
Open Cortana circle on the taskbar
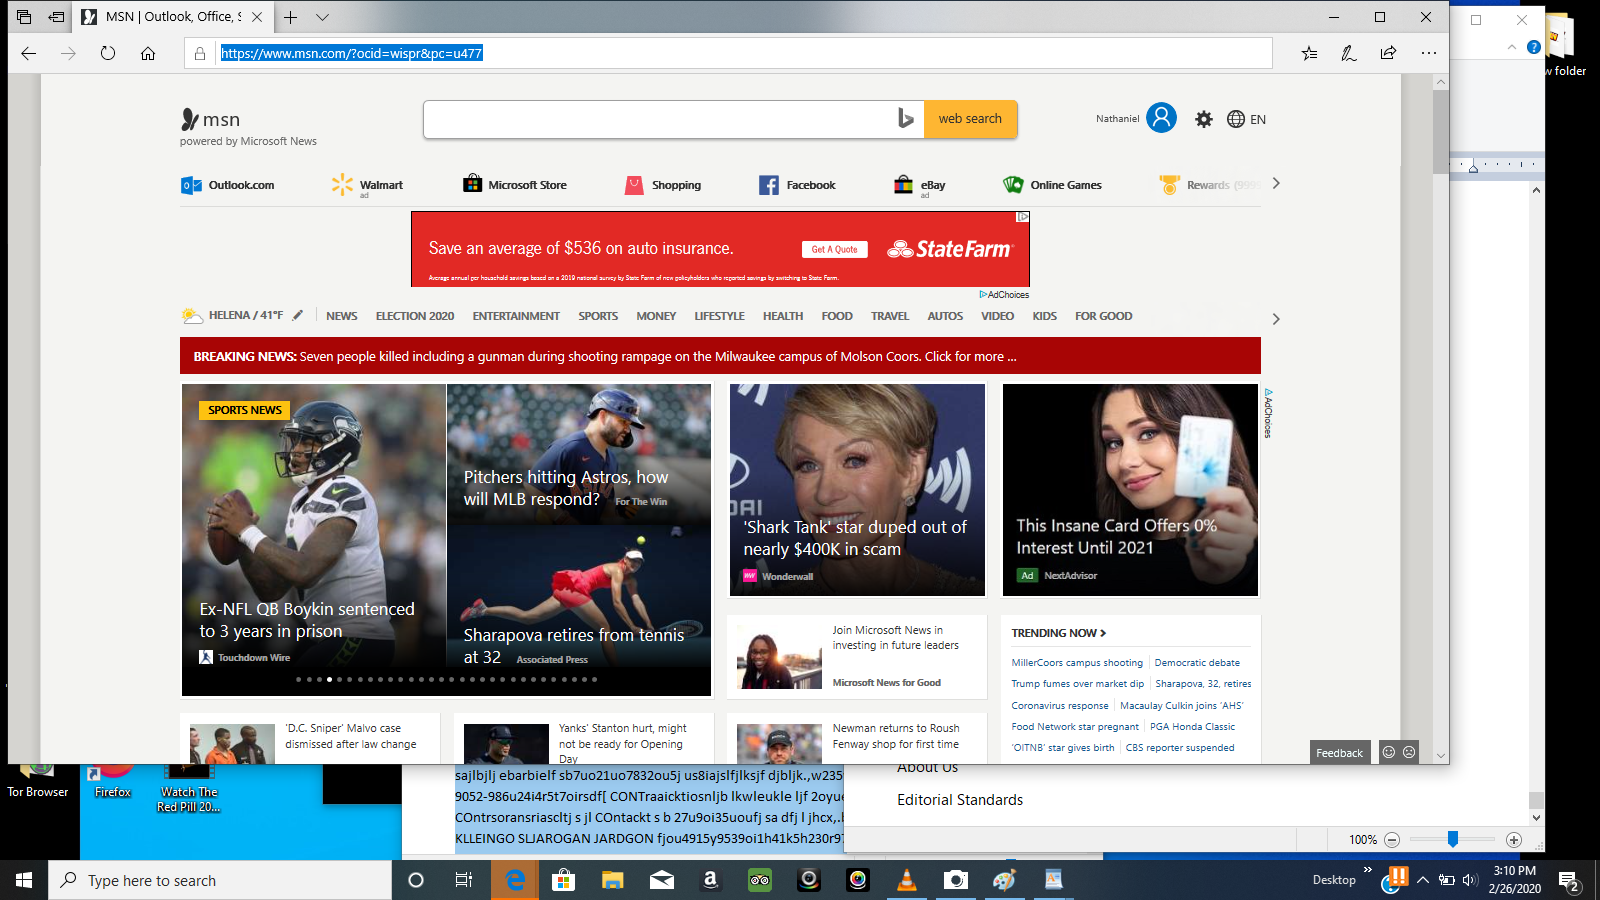416,880
